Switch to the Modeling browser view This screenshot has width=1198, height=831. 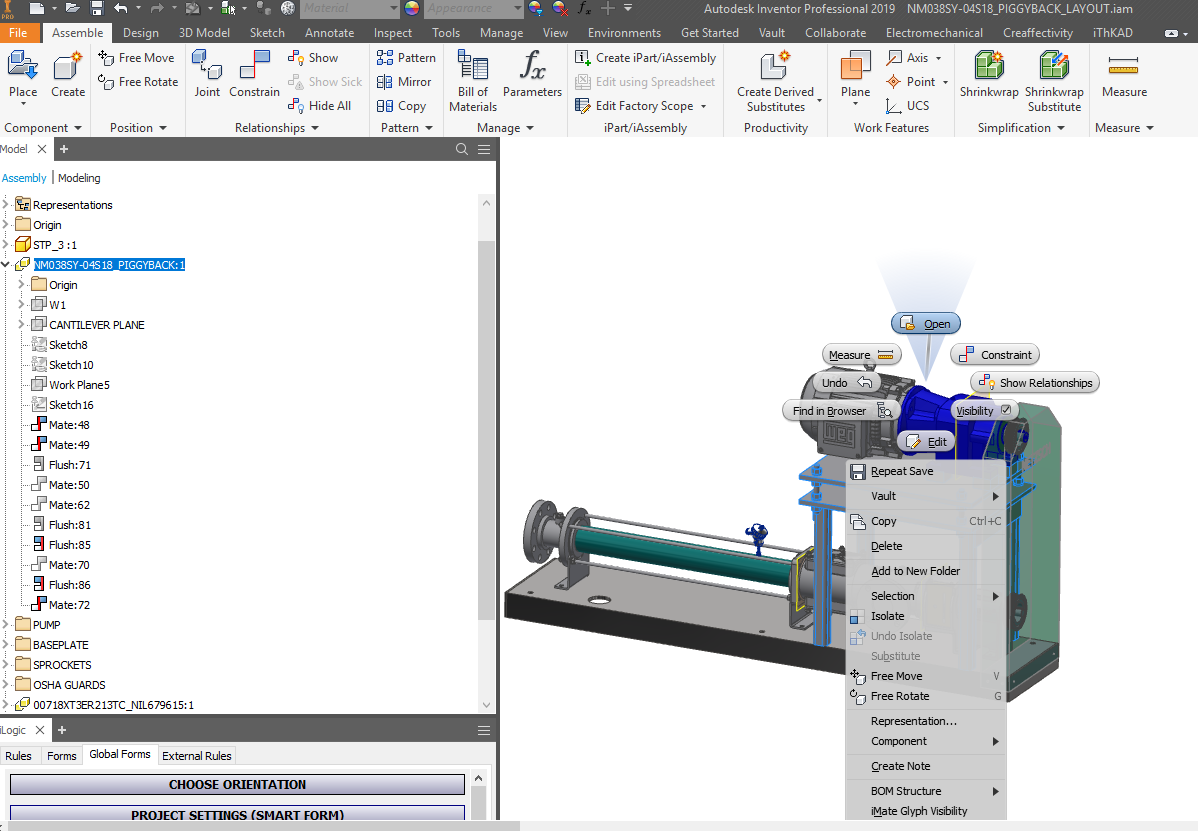79,178
